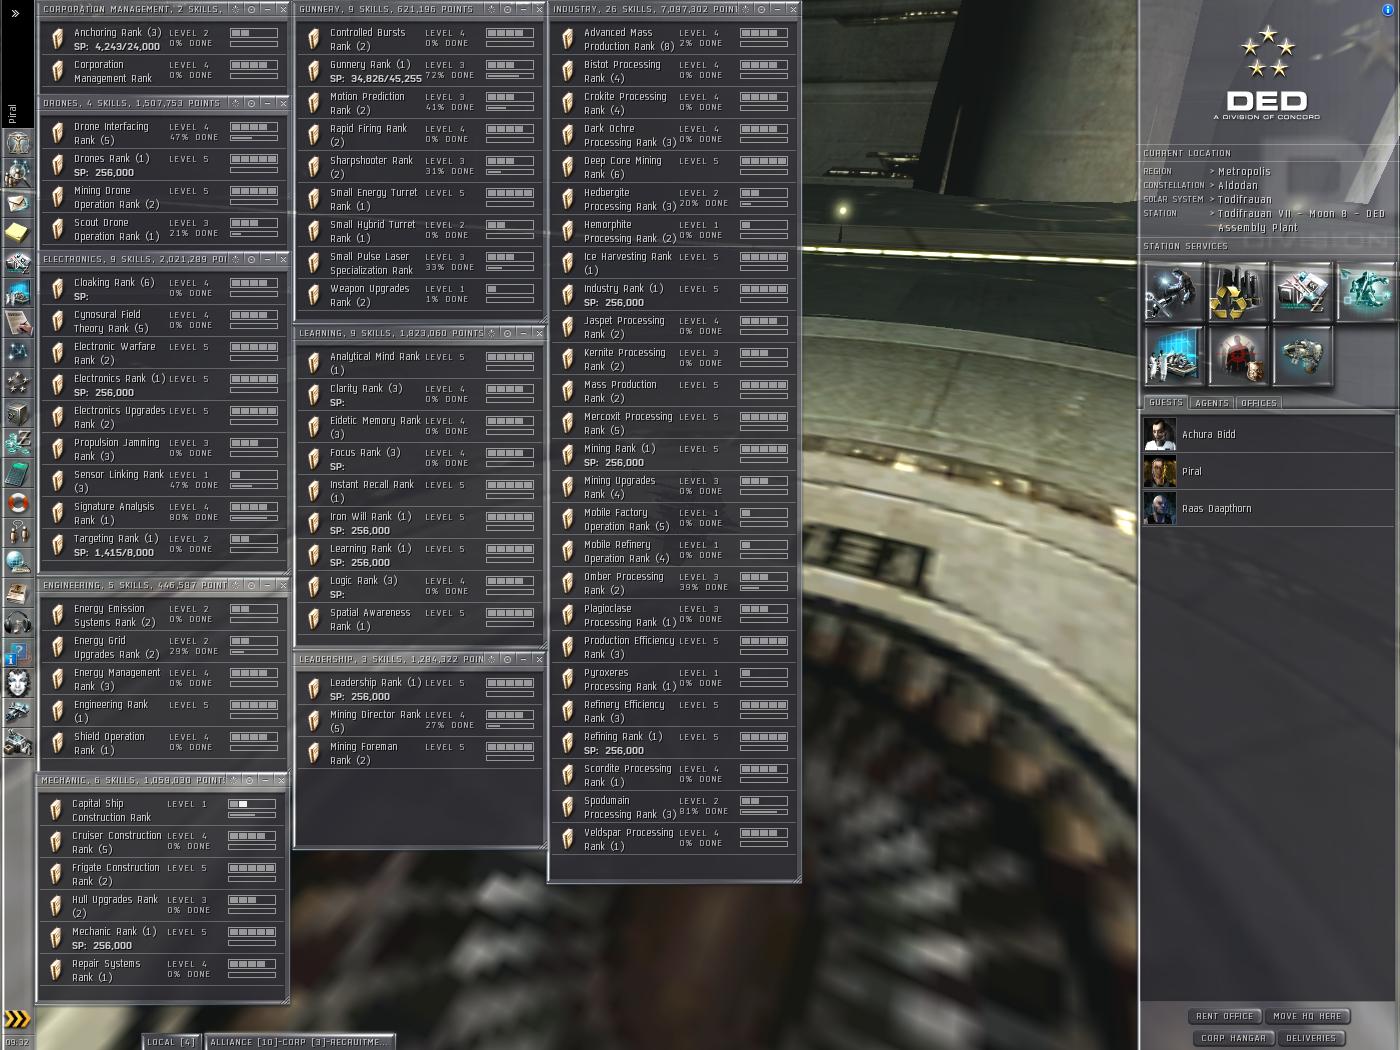Open the Corp Hangar button
Viewport: 1400px width, 1050px height.
coord(1233,1038)
